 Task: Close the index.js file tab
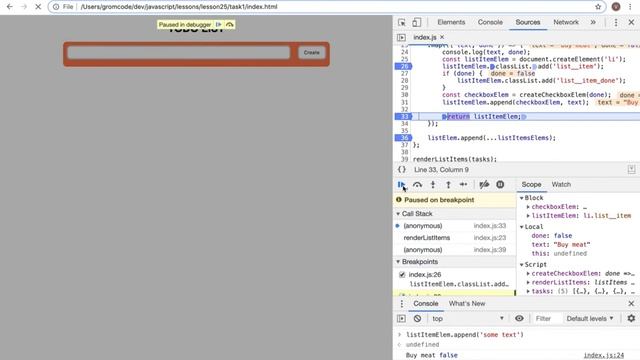pos(442,37)
